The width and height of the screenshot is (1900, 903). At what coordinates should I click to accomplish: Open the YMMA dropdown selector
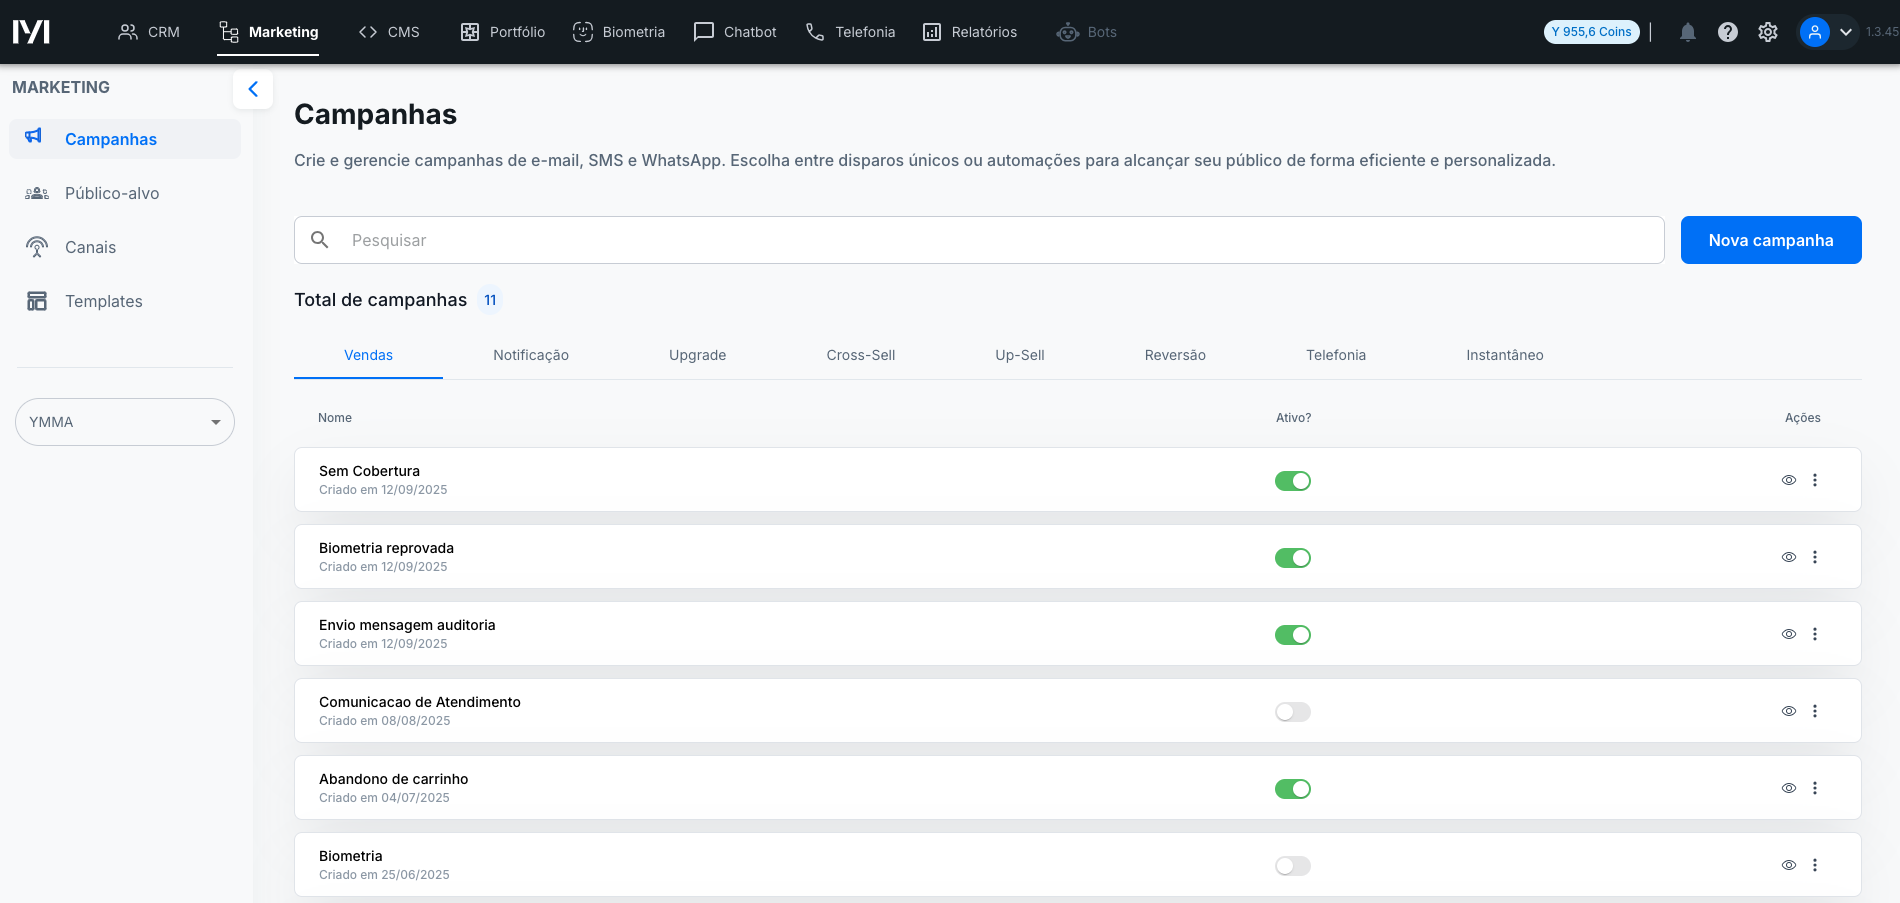125,422
